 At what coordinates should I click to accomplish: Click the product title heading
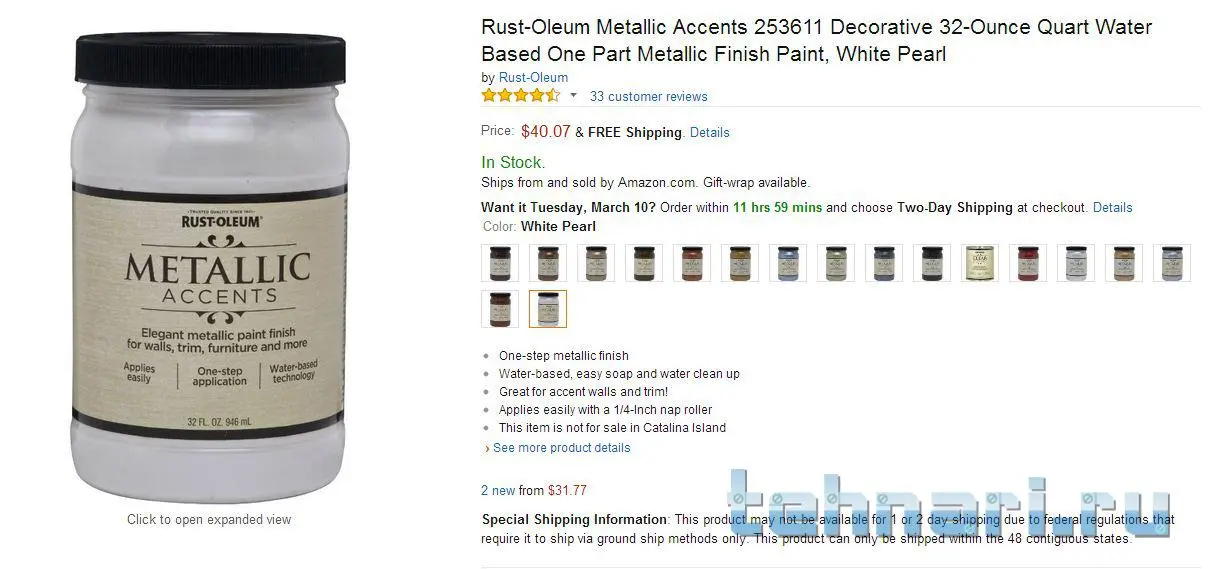pos(816,40)
